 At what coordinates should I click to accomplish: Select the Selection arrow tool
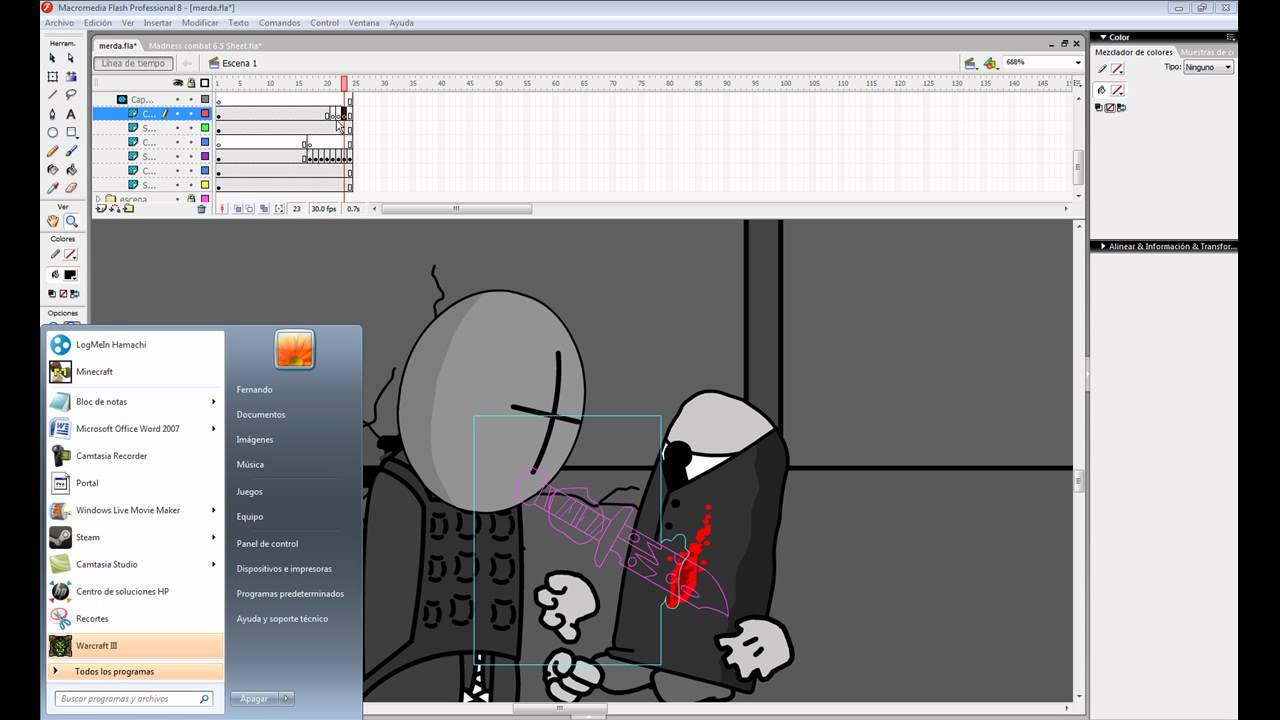click(x=53, y=58)
